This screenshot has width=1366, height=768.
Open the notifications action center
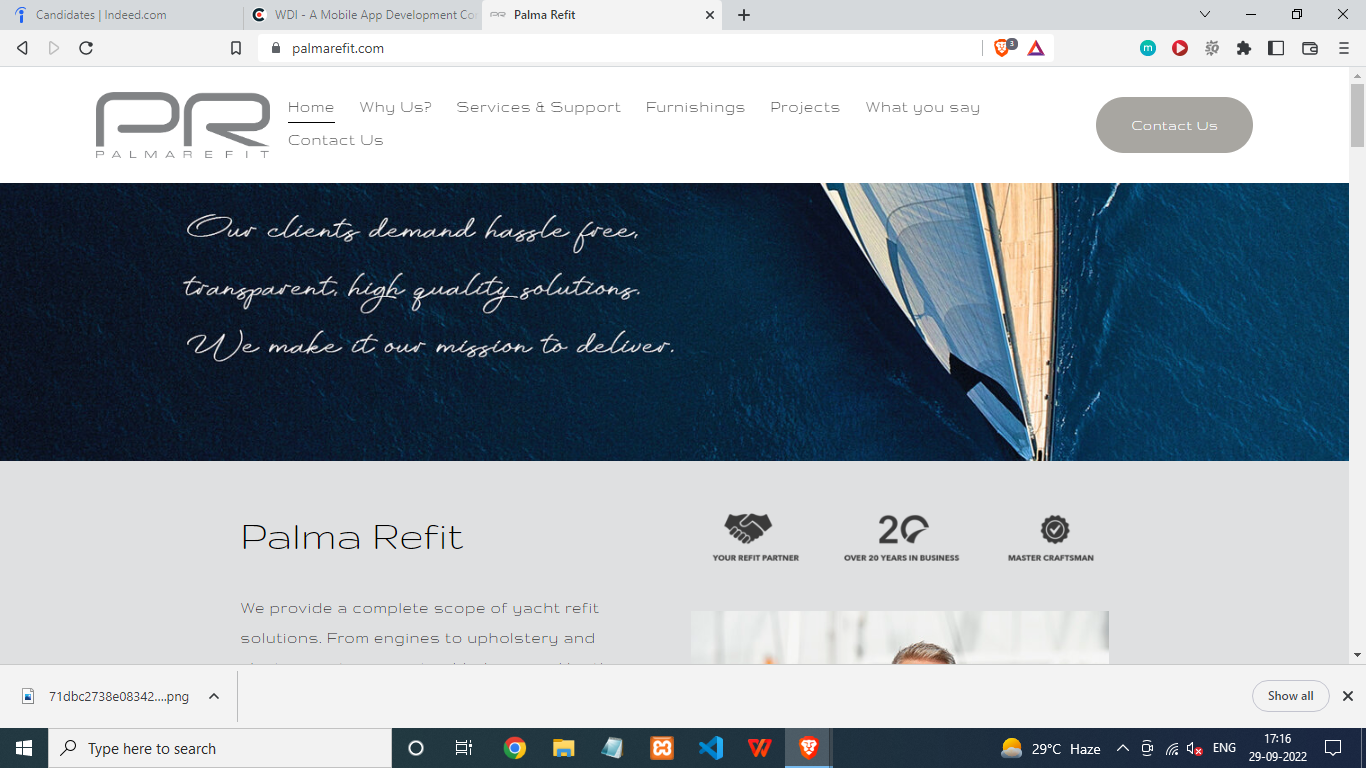point(1333,748)
